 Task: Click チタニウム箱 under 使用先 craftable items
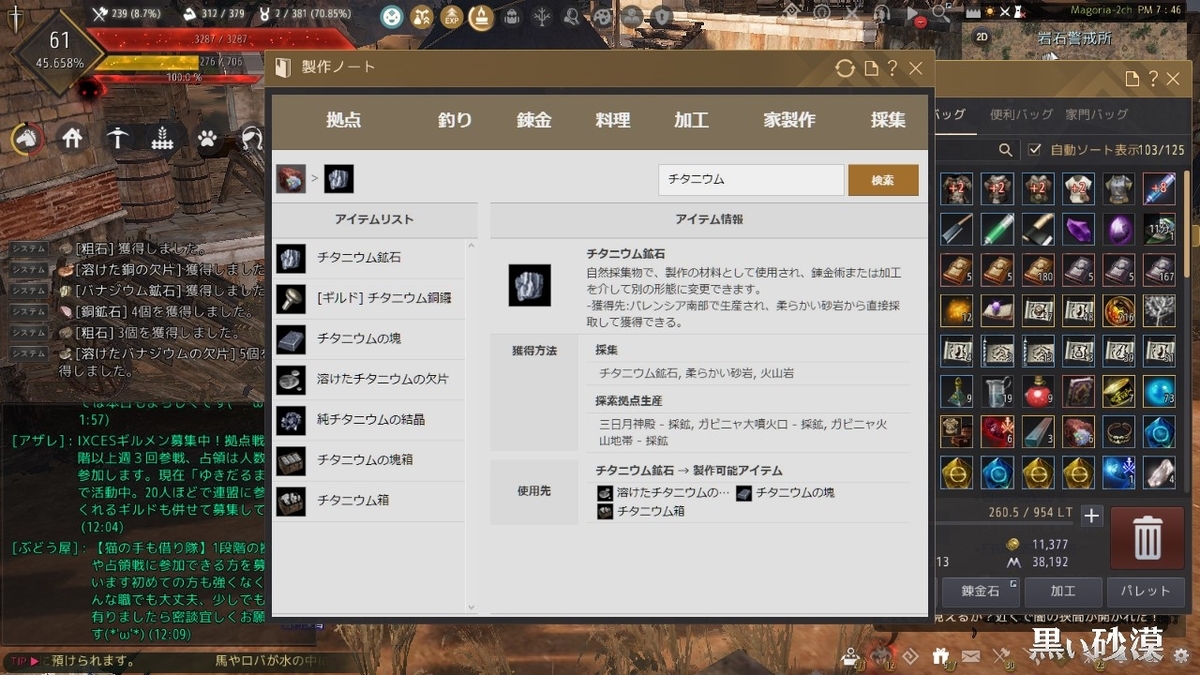tap(641, 511)
